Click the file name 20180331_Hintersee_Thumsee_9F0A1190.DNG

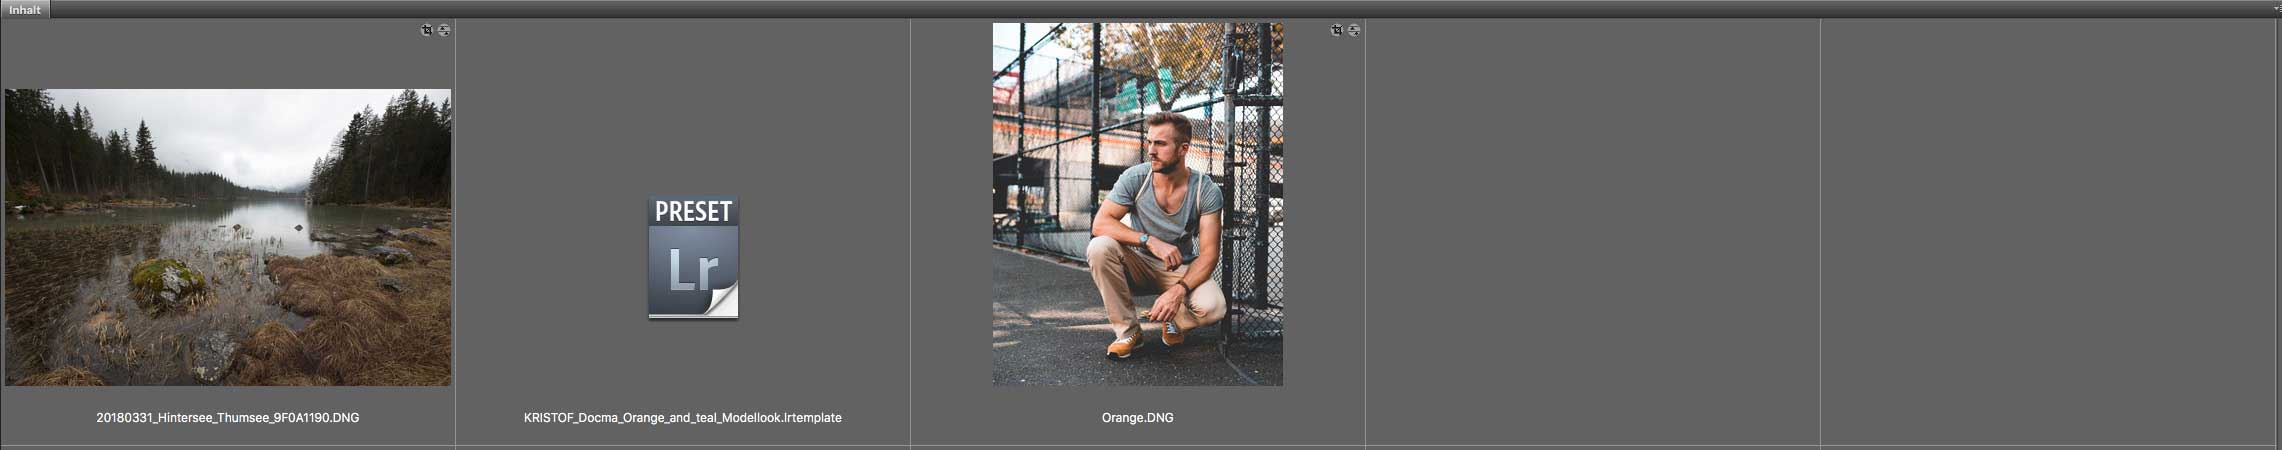(x=228, y=418)
